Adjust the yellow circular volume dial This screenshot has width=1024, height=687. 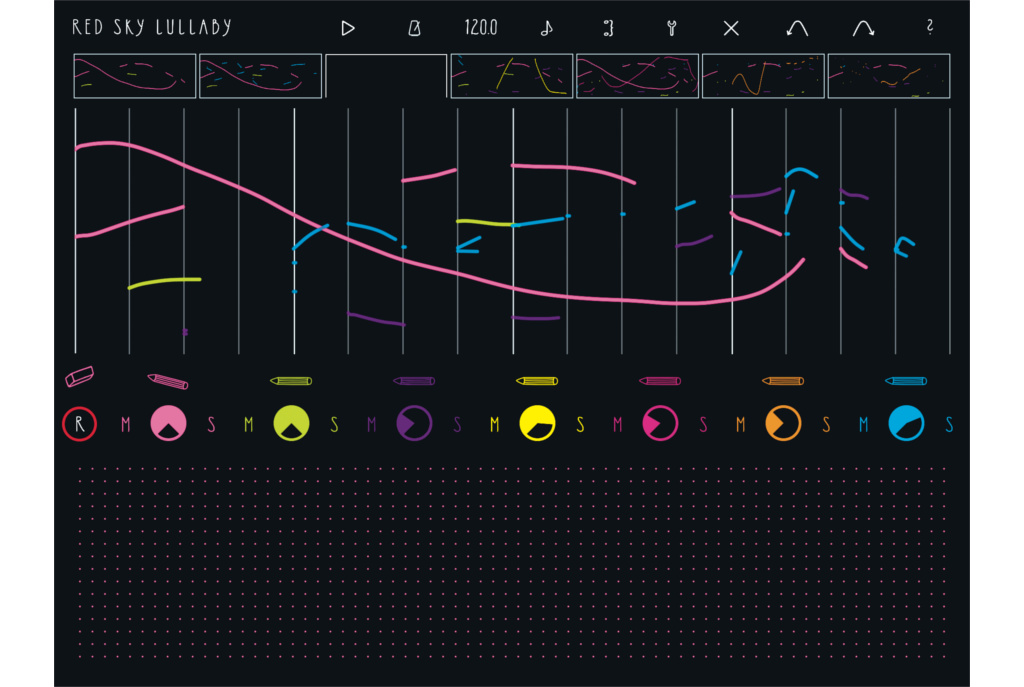(x=537, y=424)
